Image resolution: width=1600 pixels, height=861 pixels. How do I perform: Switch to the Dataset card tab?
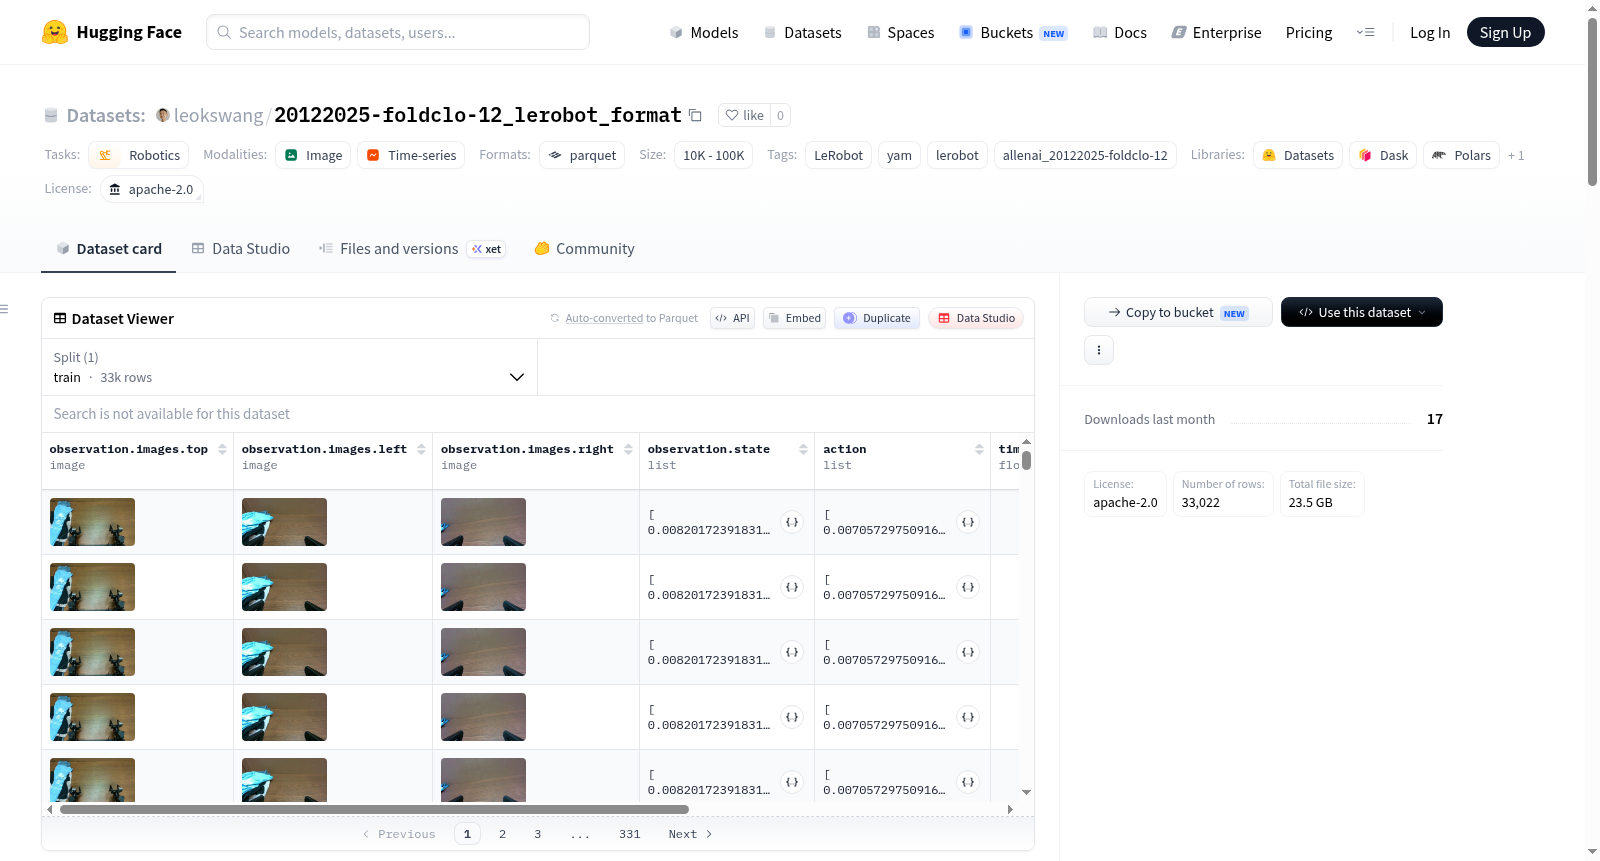coord(108,248)
